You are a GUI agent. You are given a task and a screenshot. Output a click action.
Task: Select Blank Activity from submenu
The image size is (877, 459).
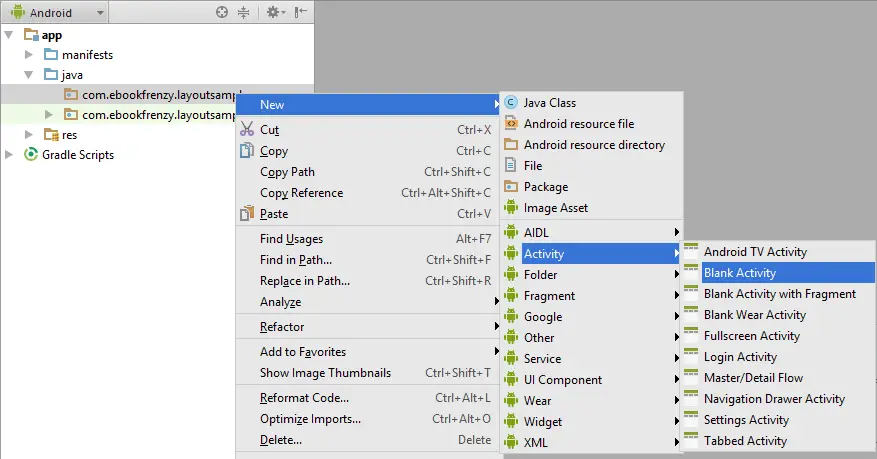(x=739, y=273)
